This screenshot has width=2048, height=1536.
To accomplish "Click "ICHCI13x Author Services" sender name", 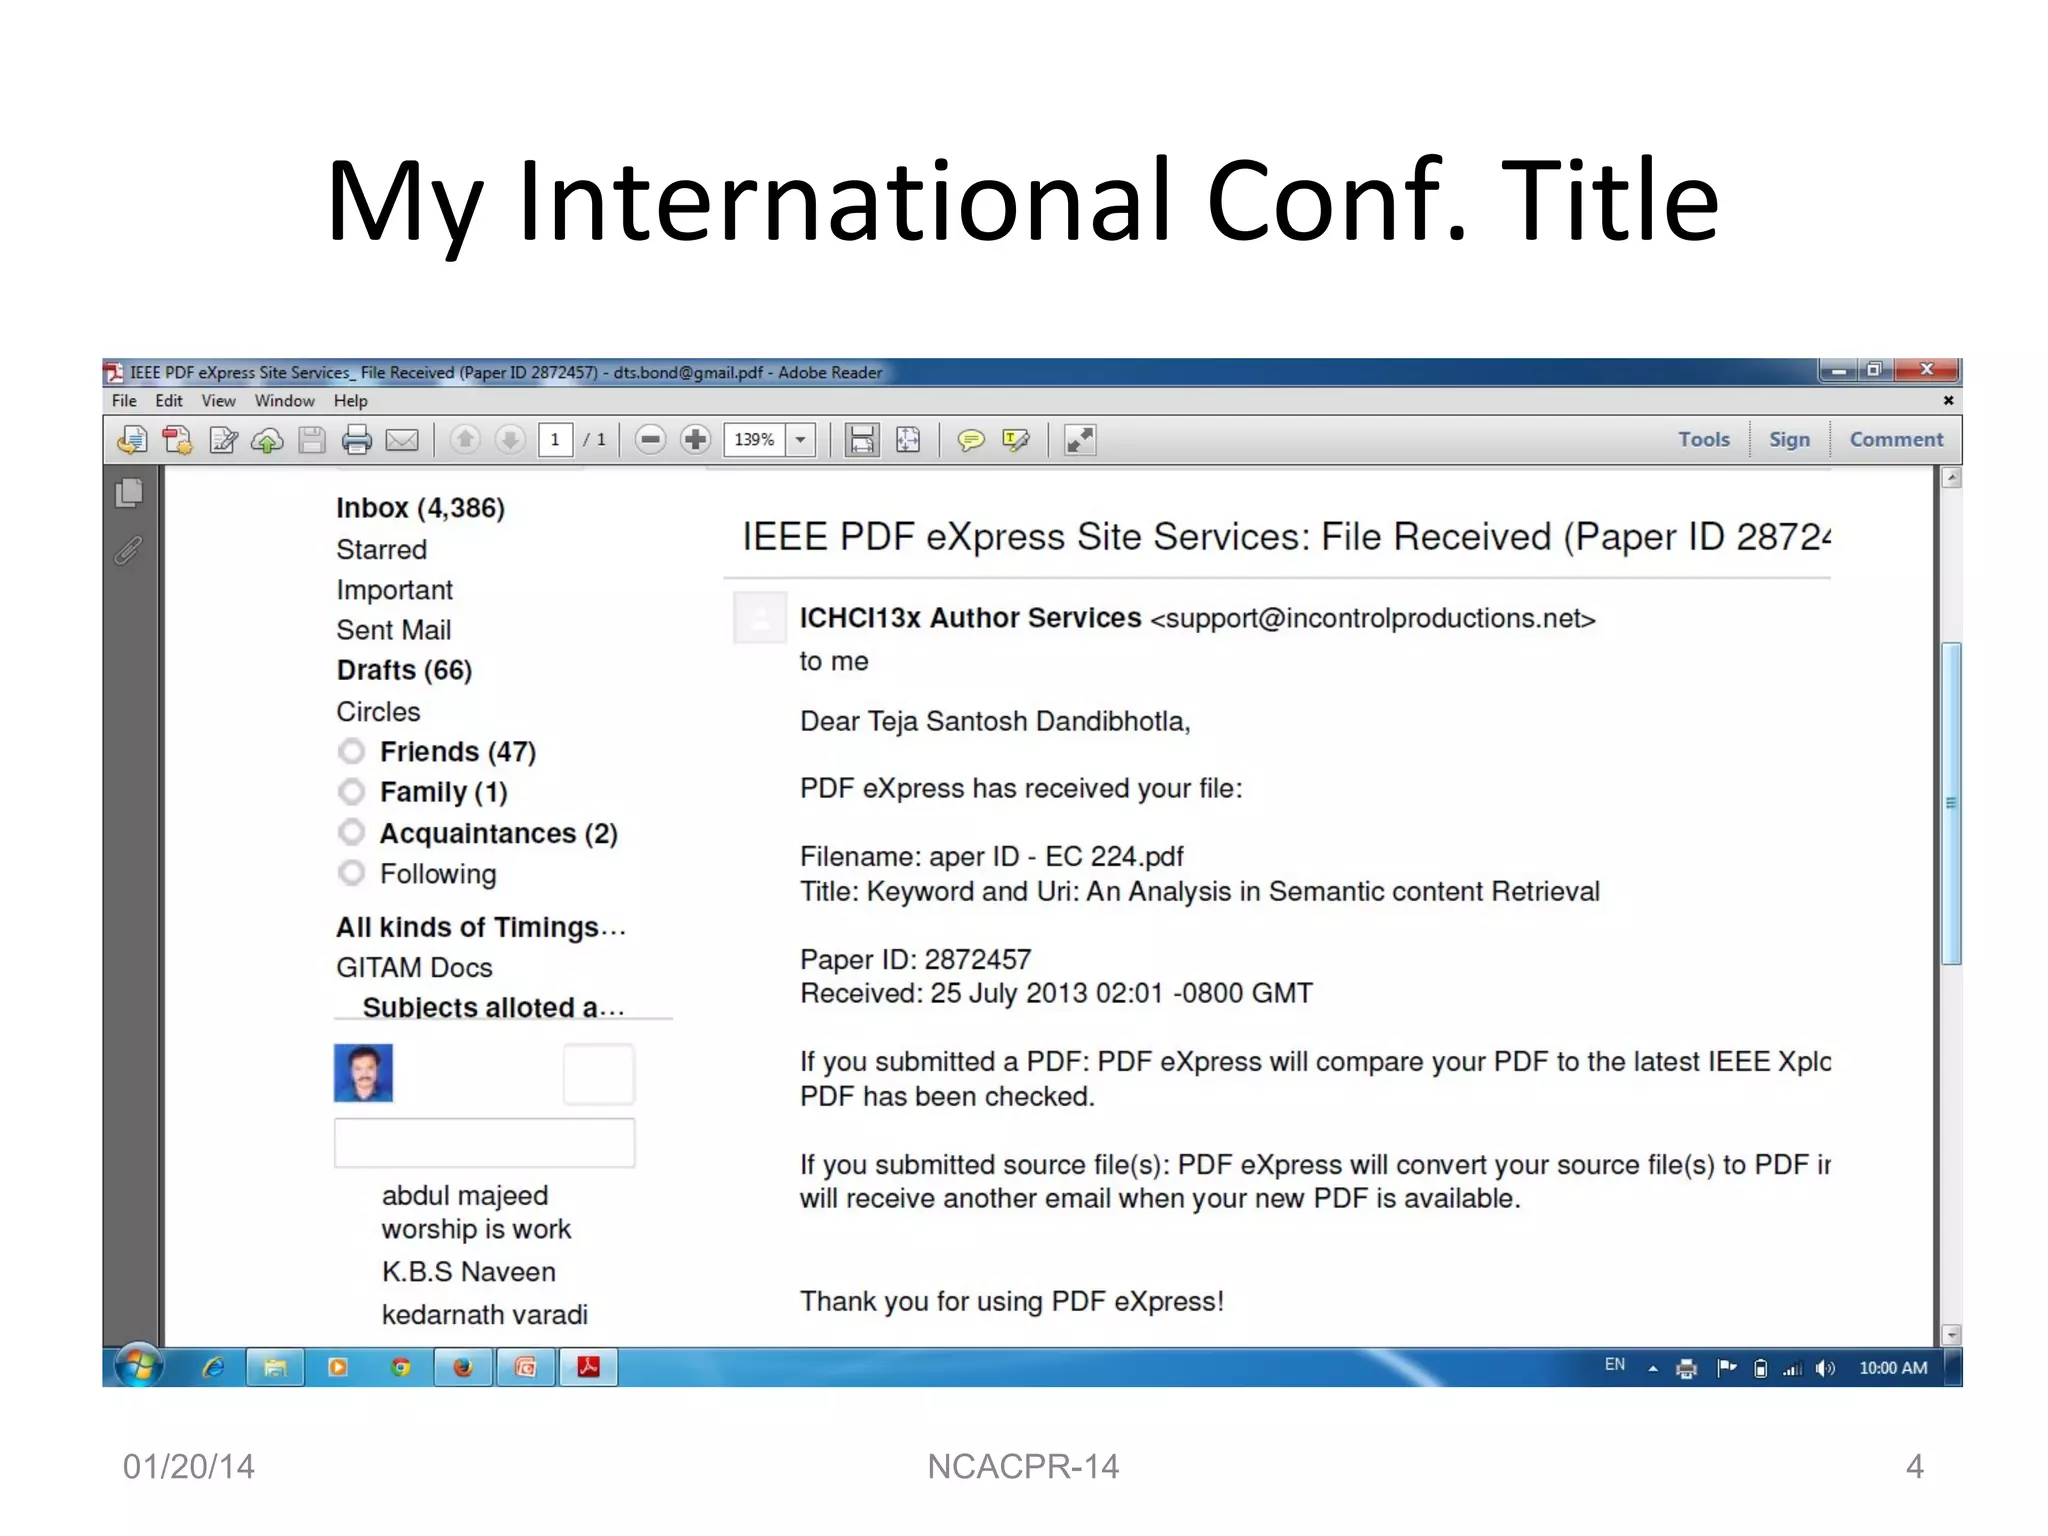I will [x=970, y=618].
